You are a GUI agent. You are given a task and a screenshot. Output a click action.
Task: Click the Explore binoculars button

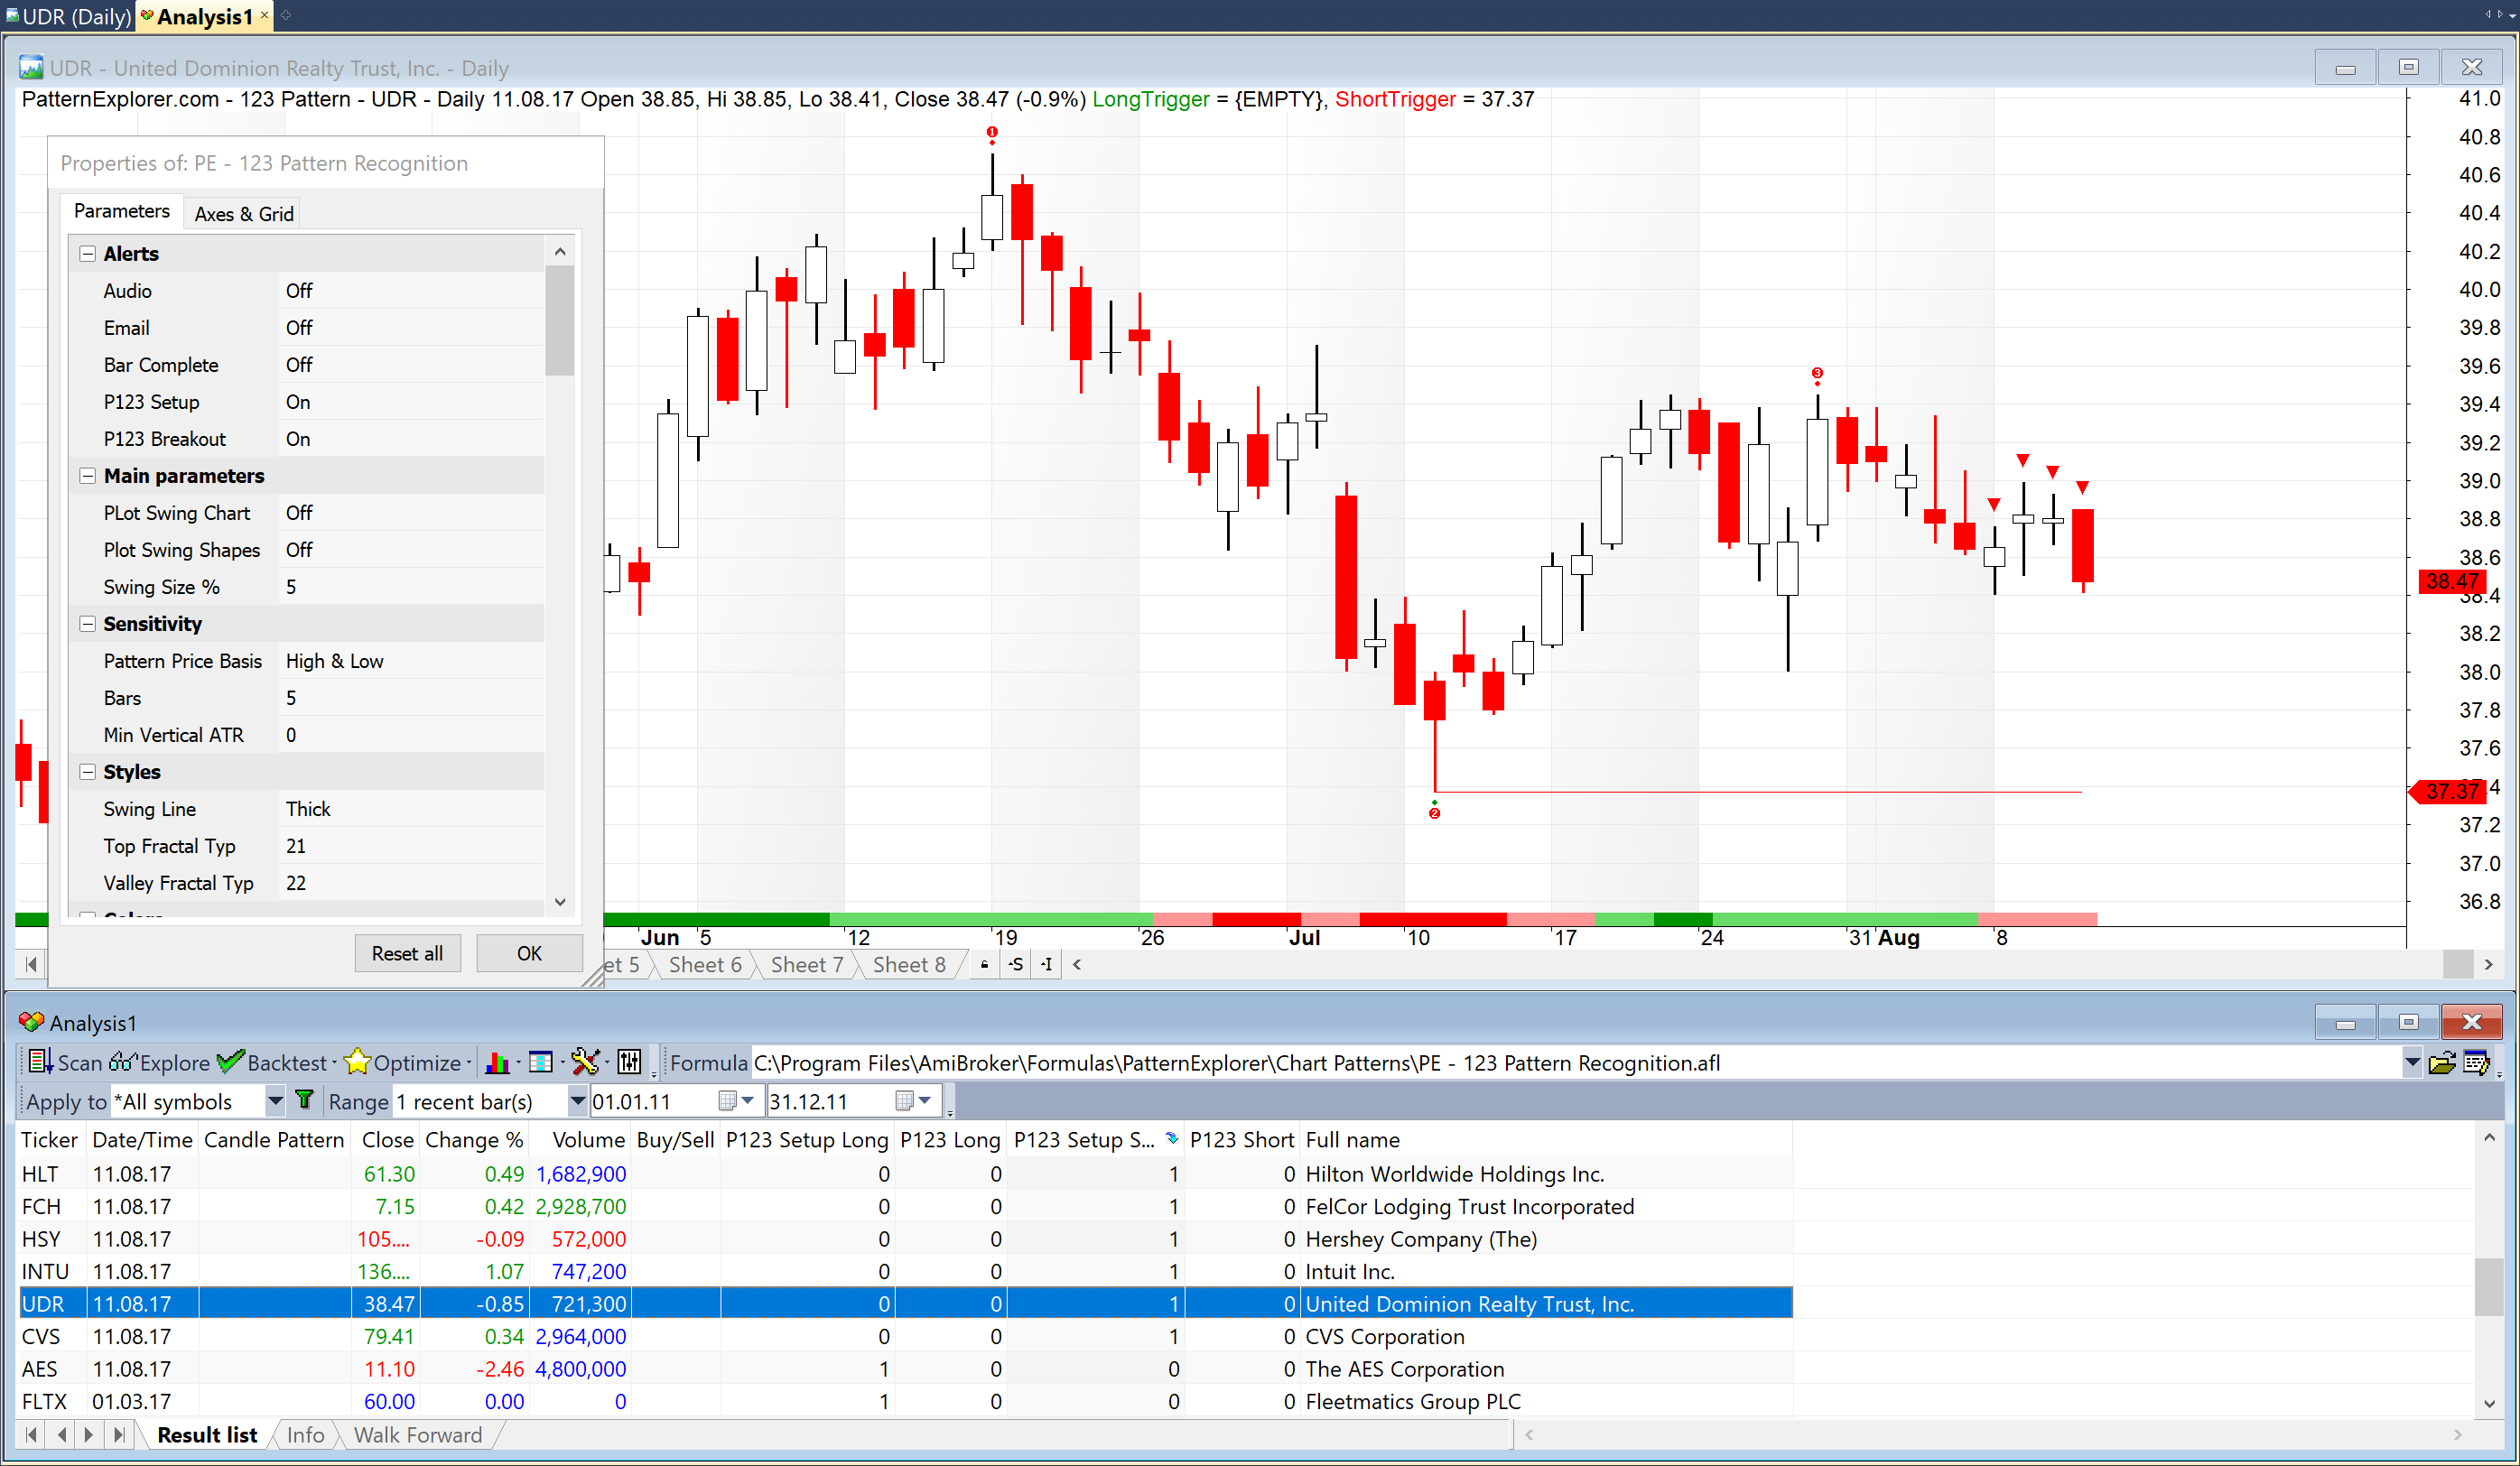click(x=160, y=1062)
